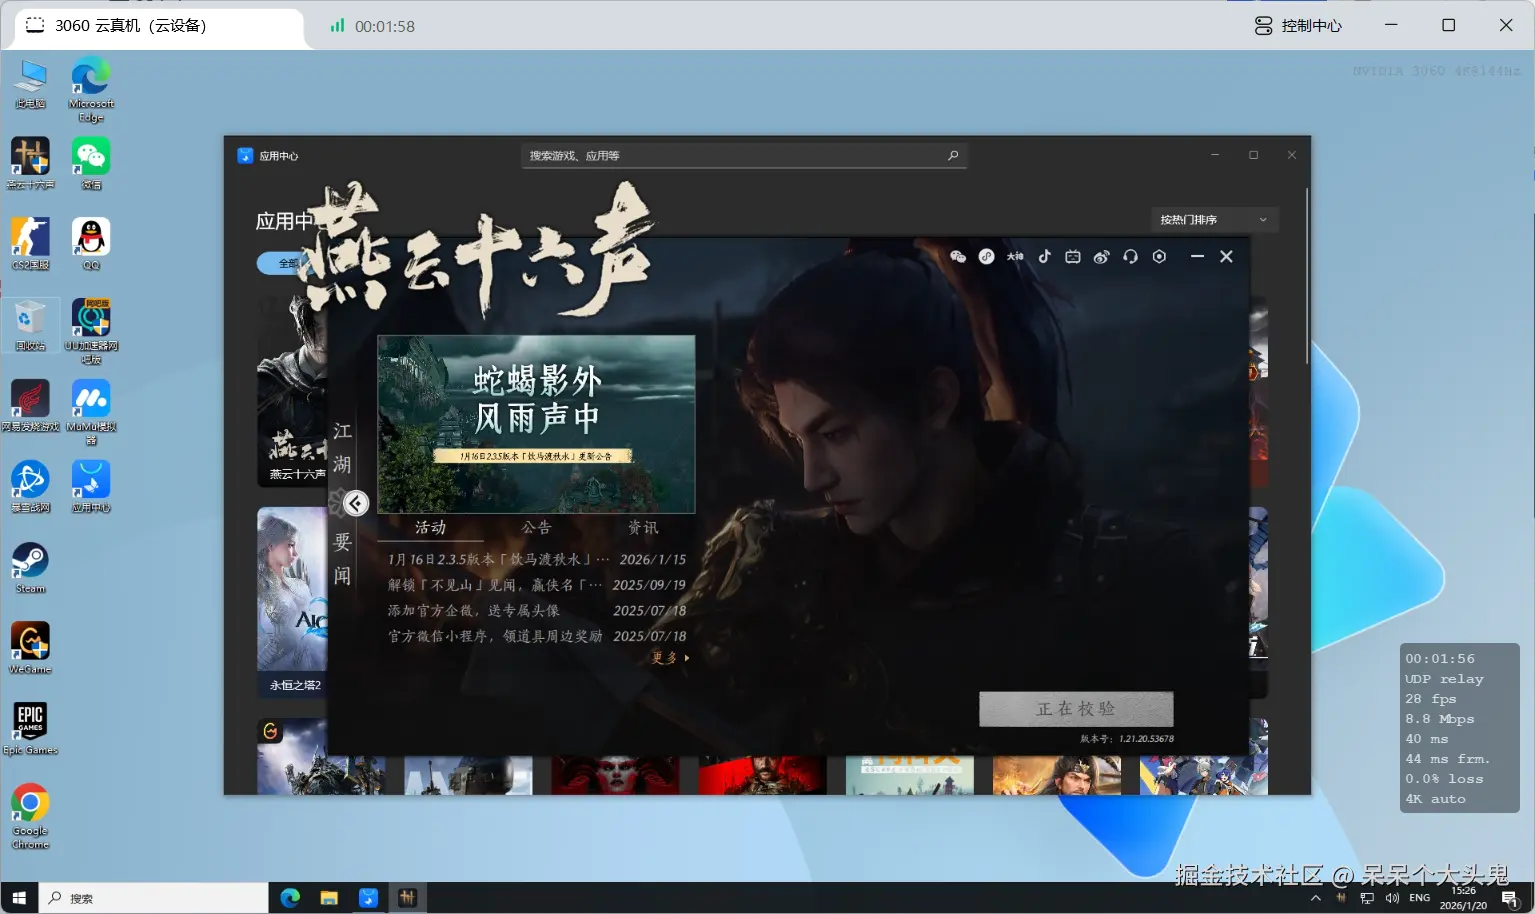Image resolution: width=1535 pixels, height=914 pixels.
Task: Open 微信 desktop icon
Action: [91, 164]
